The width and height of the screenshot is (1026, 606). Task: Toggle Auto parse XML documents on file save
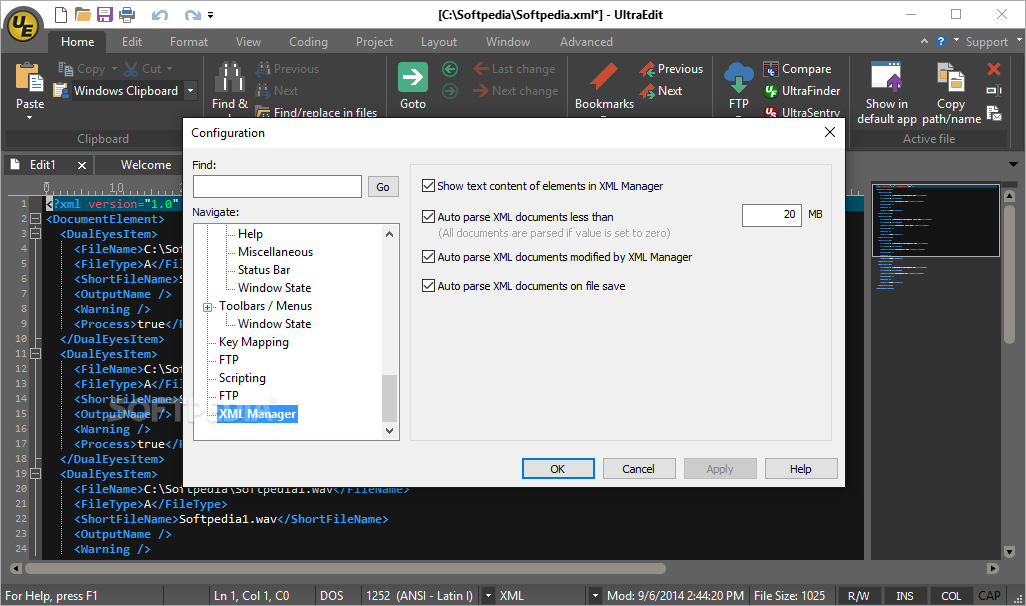429,286
